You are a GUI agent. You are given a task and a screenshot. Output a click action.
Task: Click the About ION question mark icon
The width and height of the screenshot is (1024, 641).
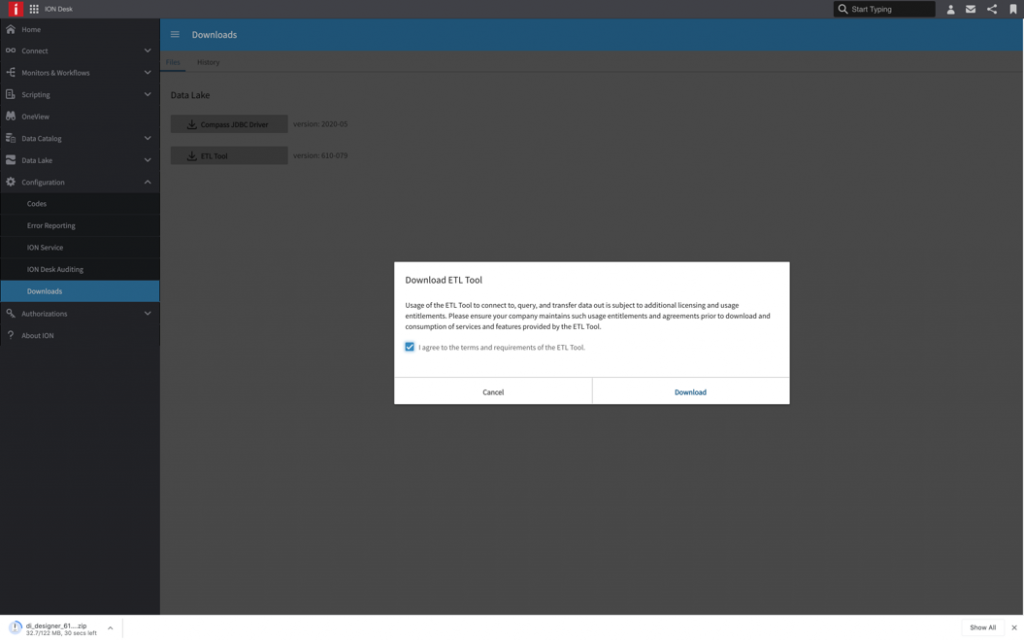tap(10, 335)
